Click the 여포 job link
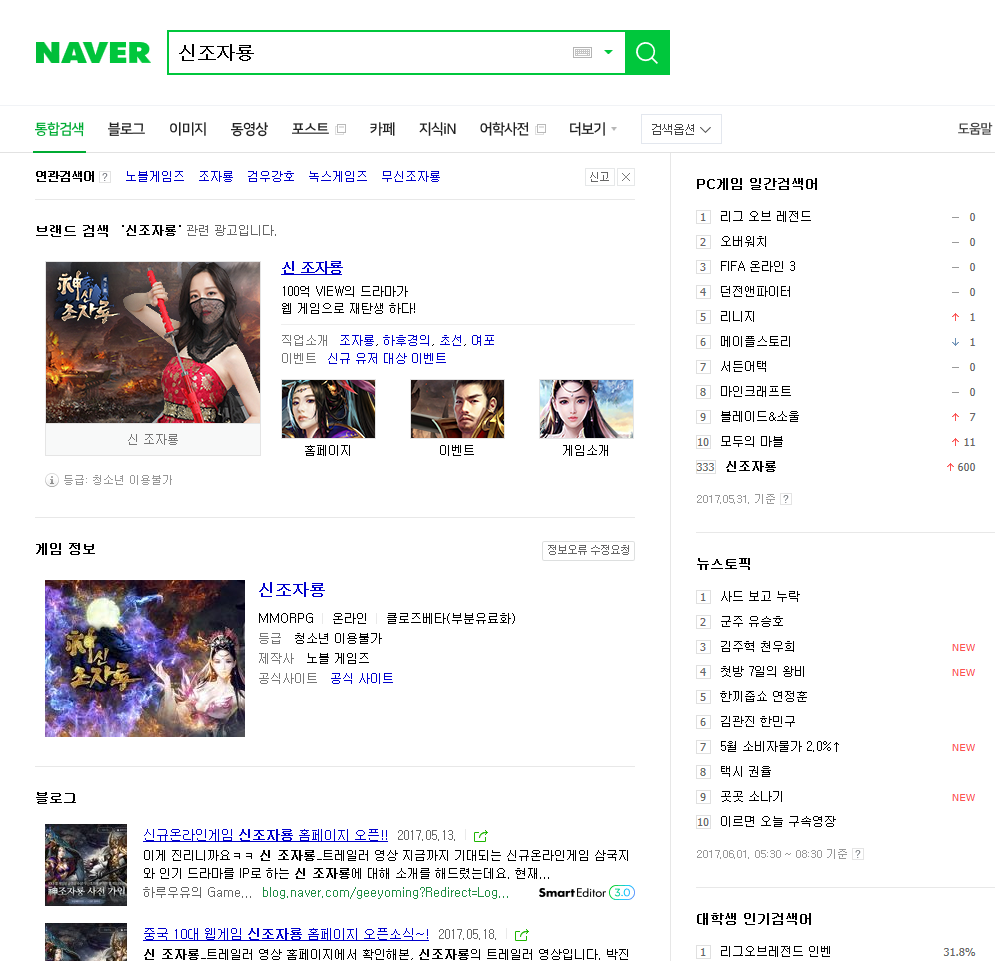This screenshot has height=961, width=995. [x=483, y=341]
